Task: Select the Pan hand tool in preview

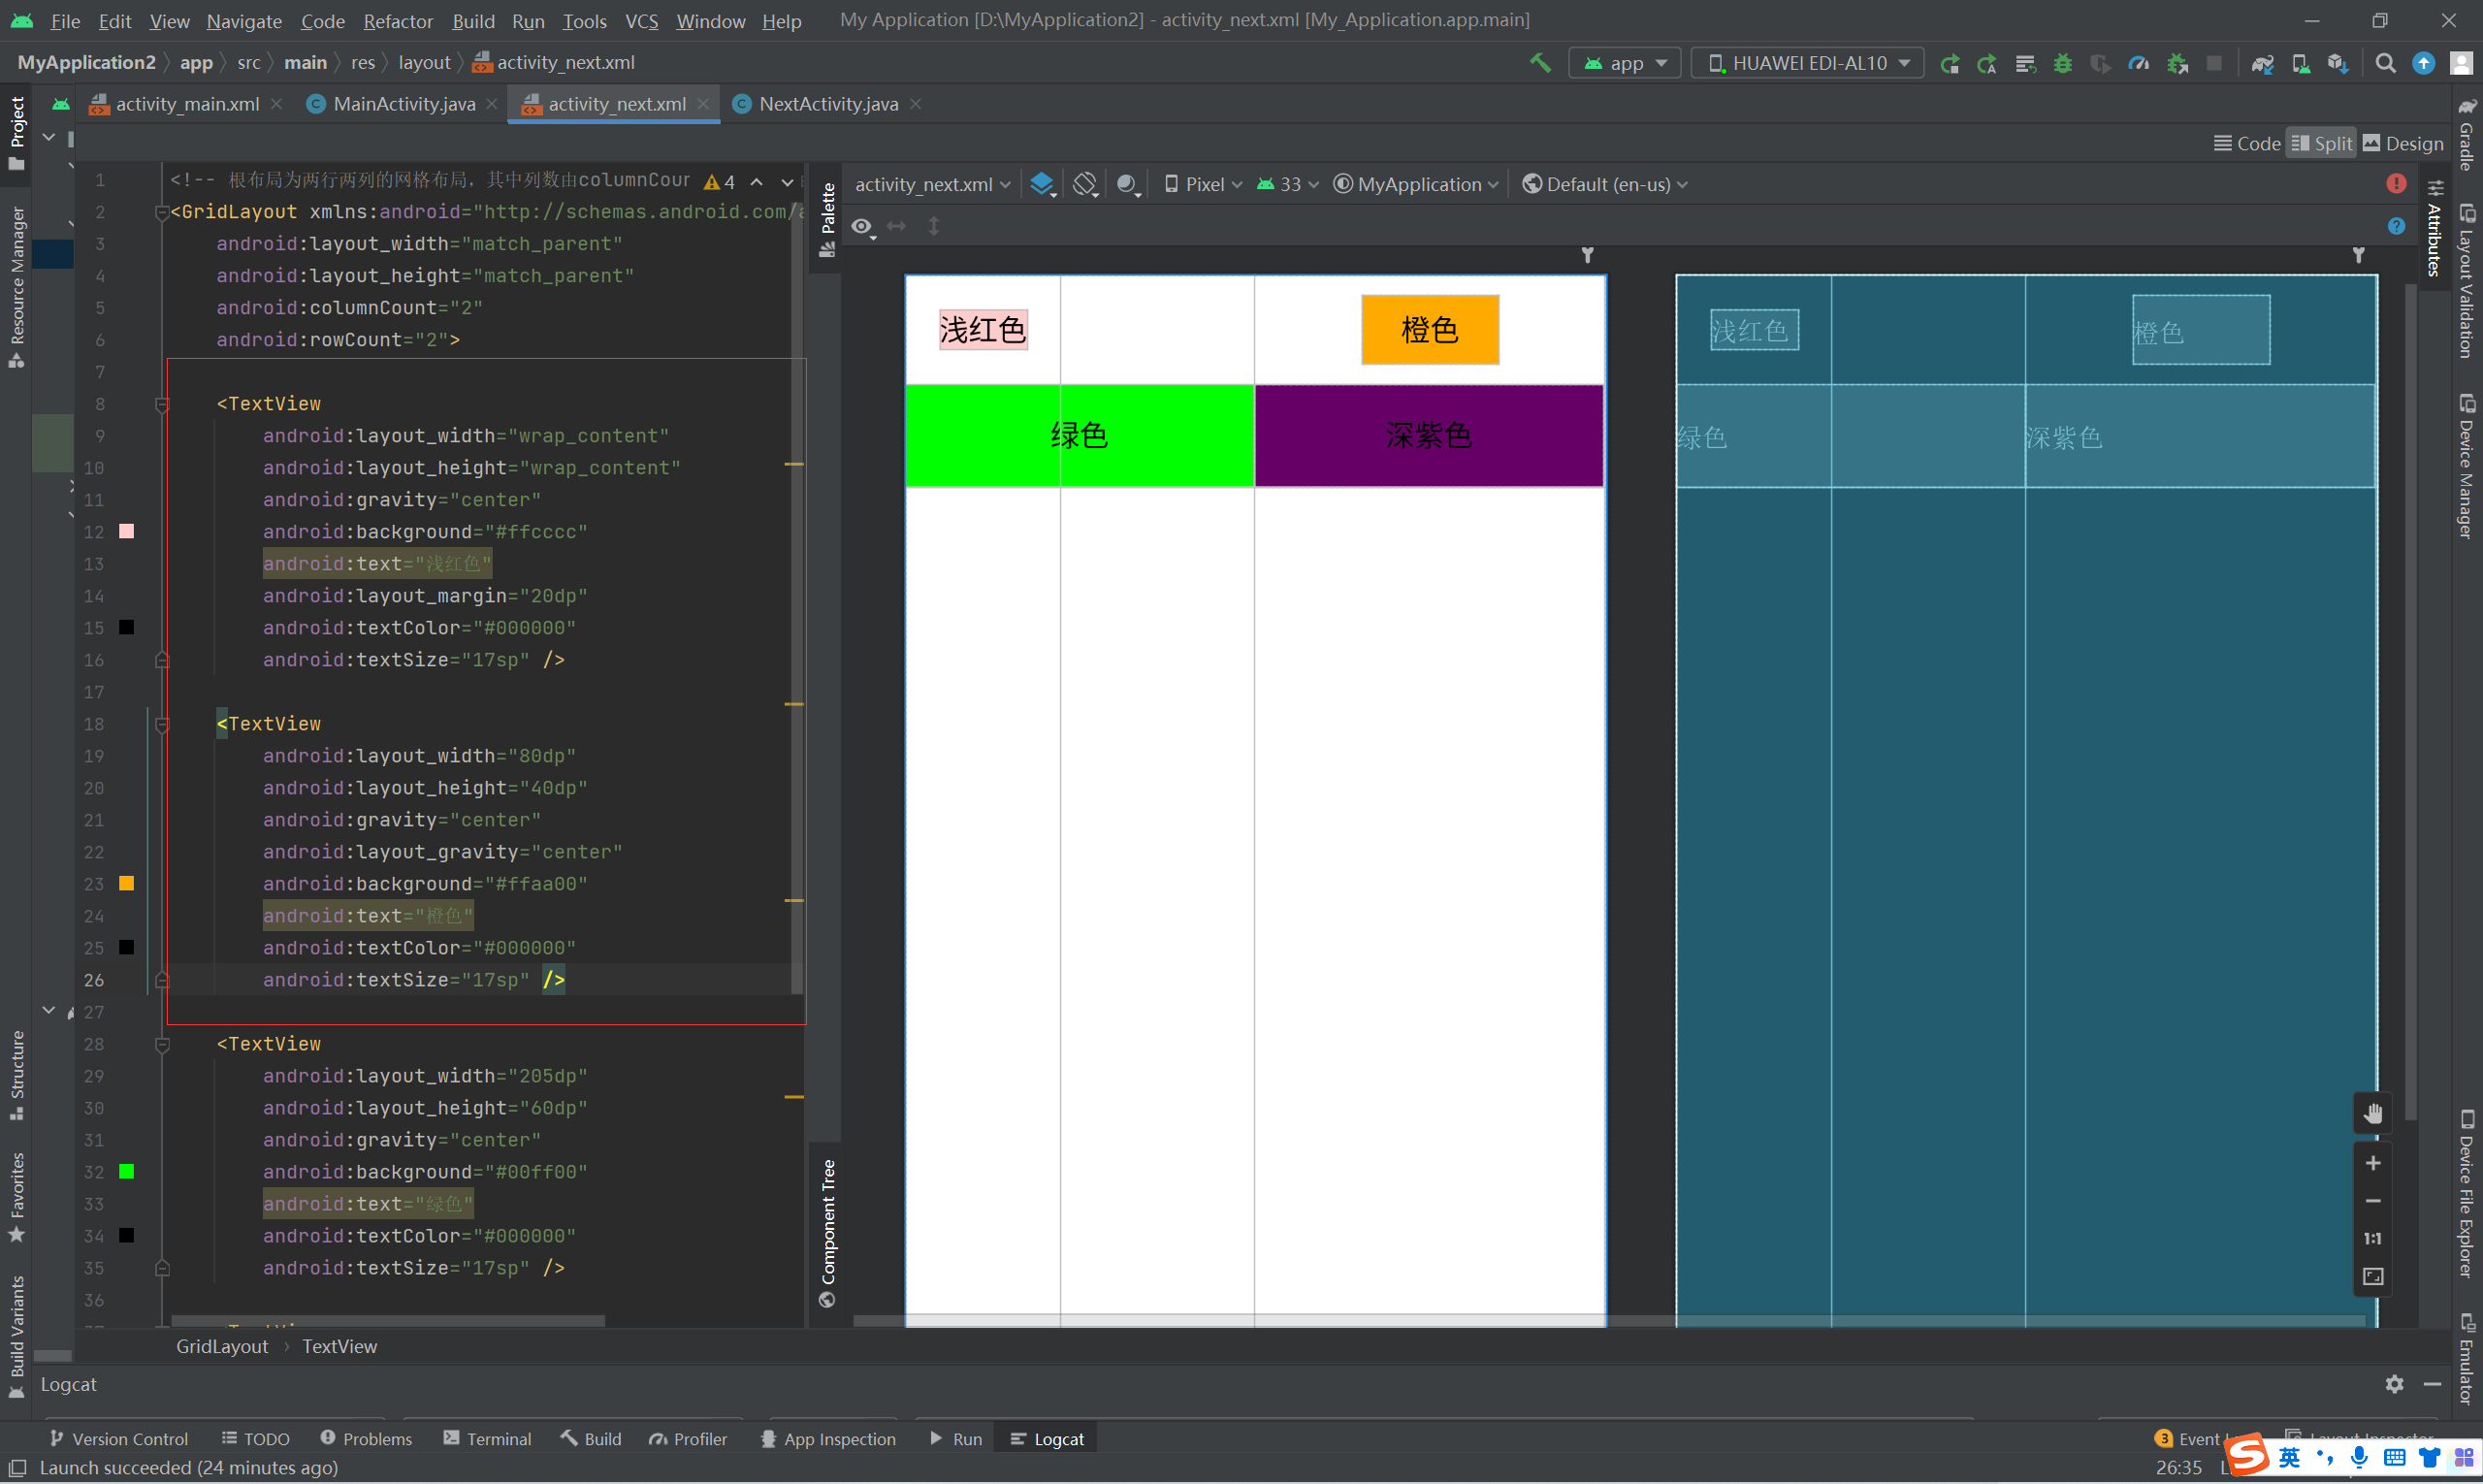Action: point(2373,1114)
